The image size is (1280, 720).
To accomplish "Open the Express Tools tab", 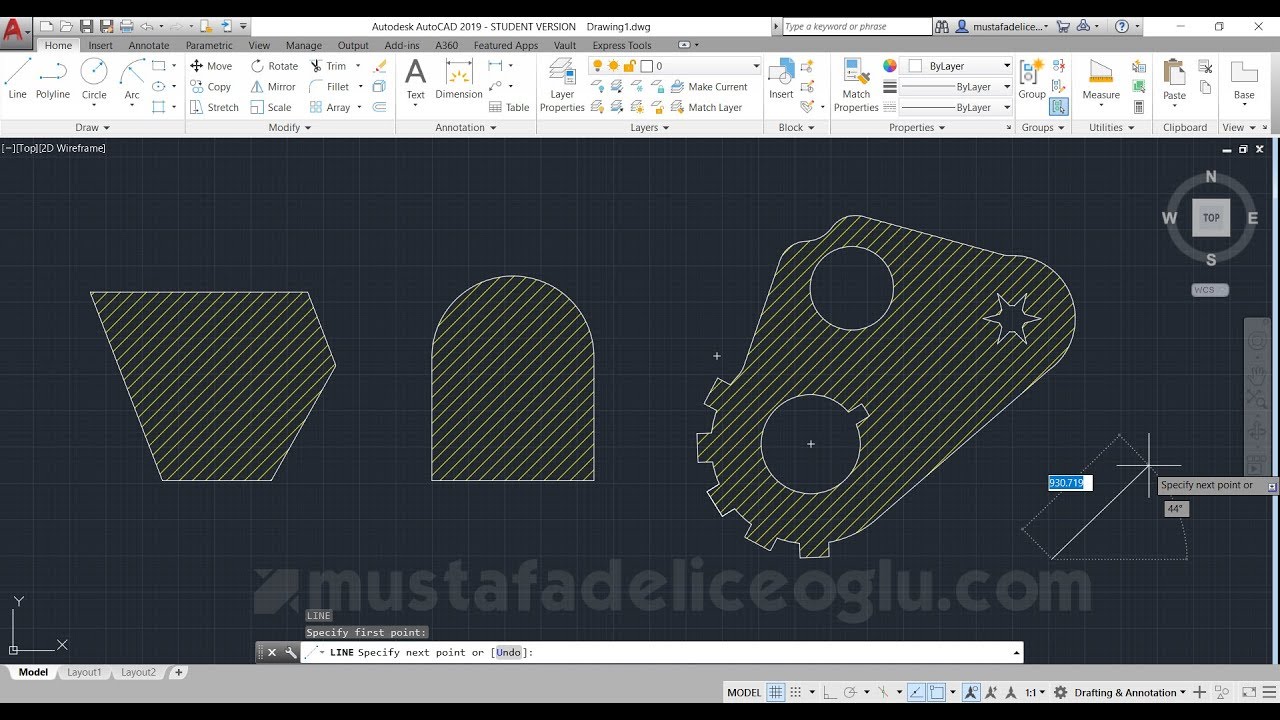I will coord(622,45).
